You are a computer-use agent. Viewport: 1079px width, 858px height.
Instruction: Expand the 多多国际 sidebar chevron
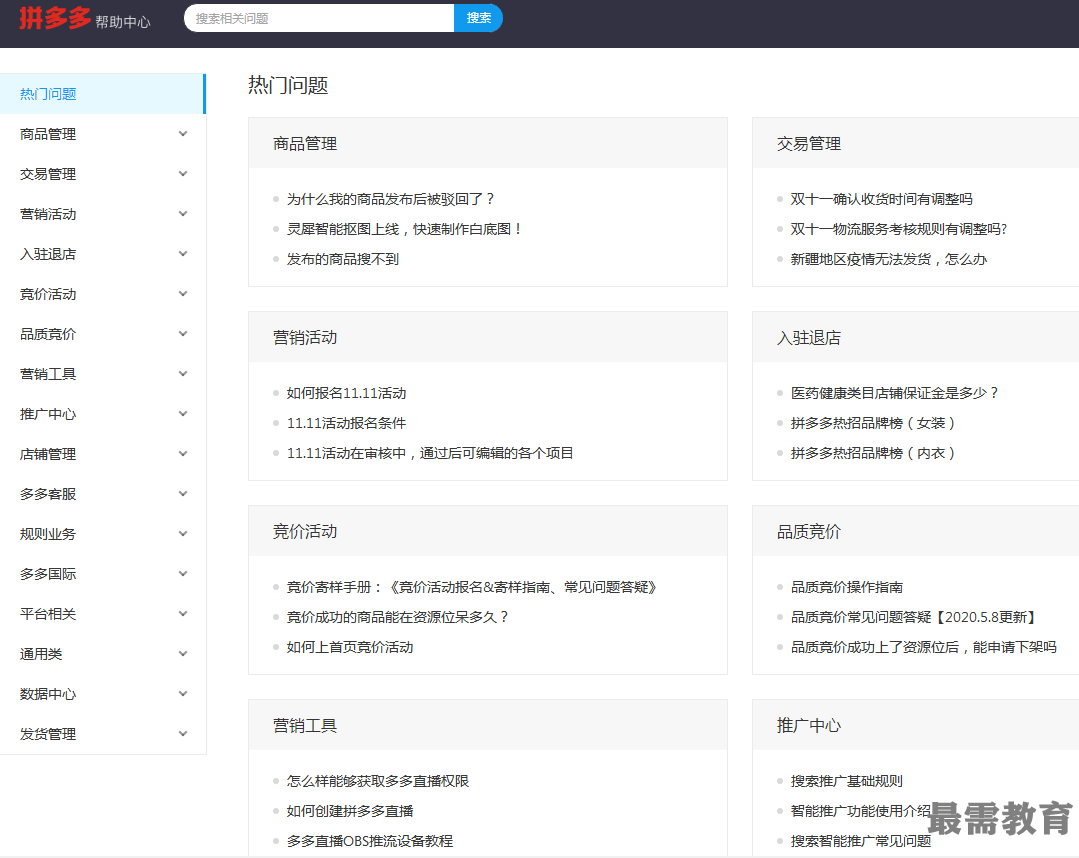coord(183,573)
